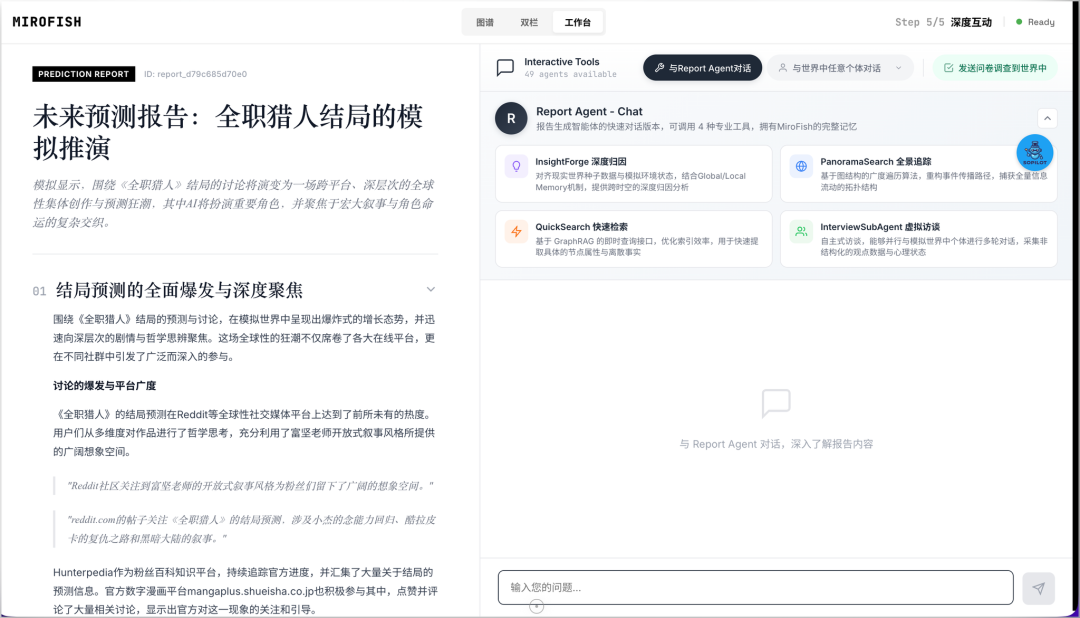Click the MIROFISH logo

pyautogui.click(x=47, y=22)
